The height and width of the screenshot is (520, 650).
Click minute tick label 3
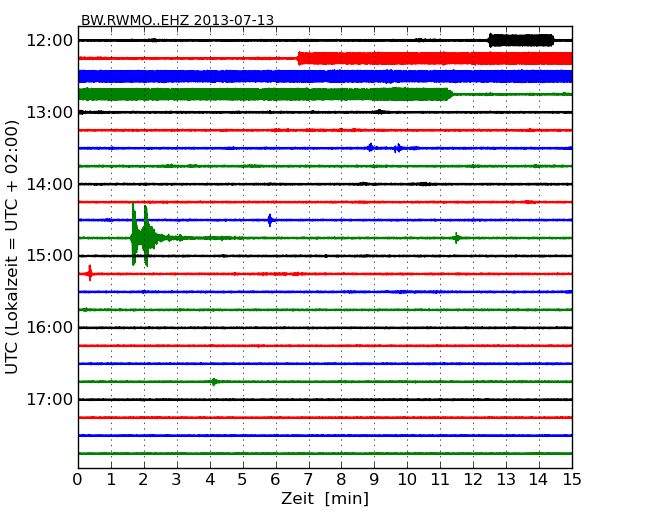(x=177, y=480)
